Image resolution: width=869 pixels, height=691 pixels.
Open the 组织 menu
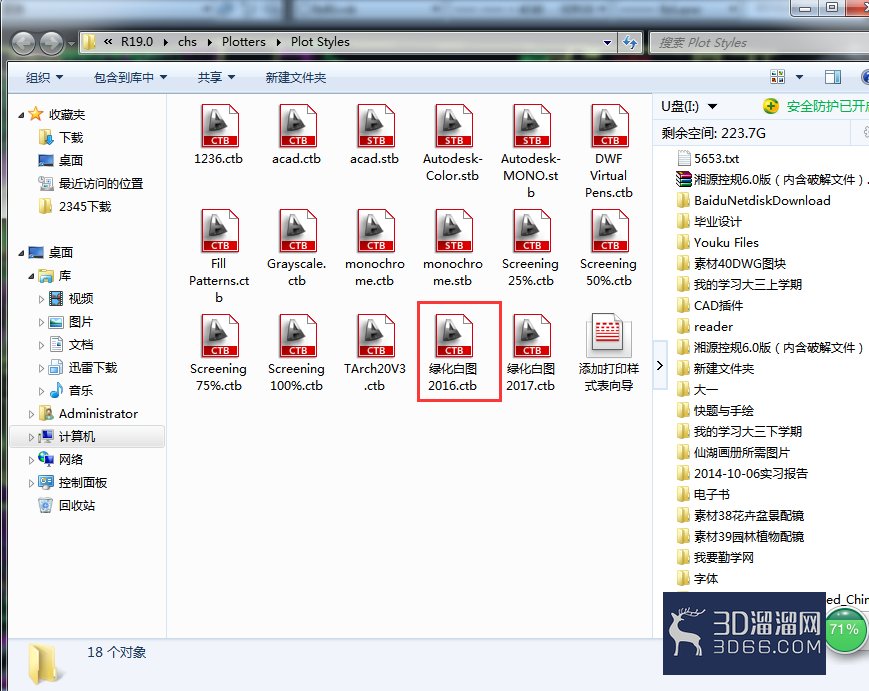click(x=44, y=78)
